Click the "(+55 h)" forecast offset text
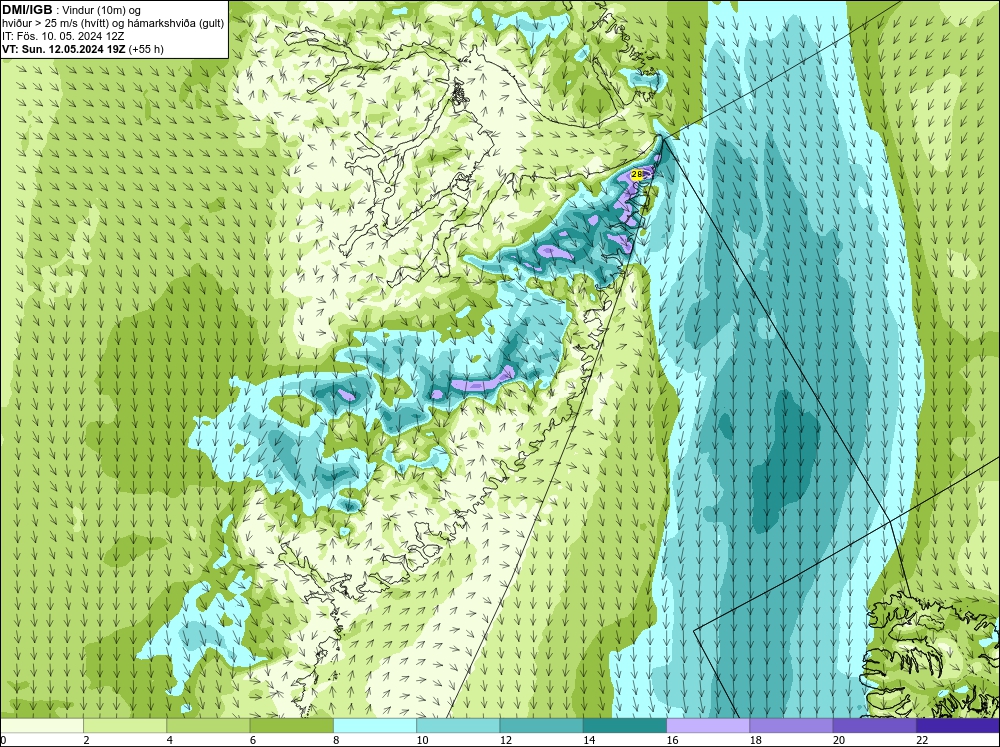This screenshot has width=1000, height=747. point(146,49)
